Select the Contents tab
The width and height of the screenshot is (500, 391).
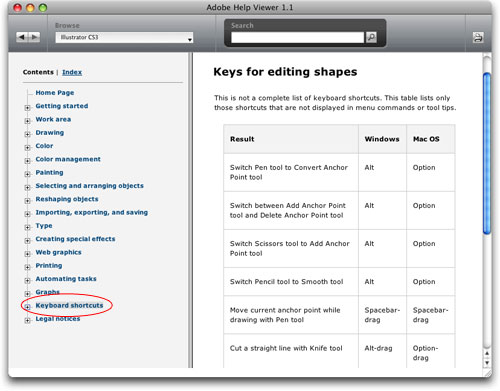click(x=38, y=72)
